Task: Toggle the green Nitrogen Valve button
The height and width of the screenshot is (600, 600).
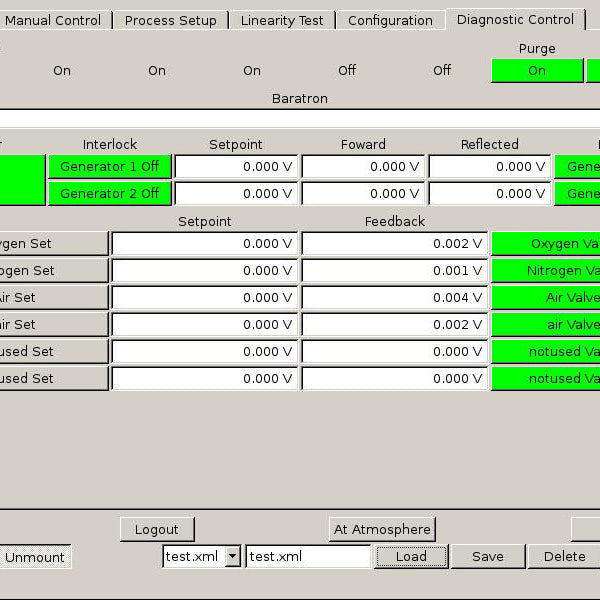Action: pos(546,270)
